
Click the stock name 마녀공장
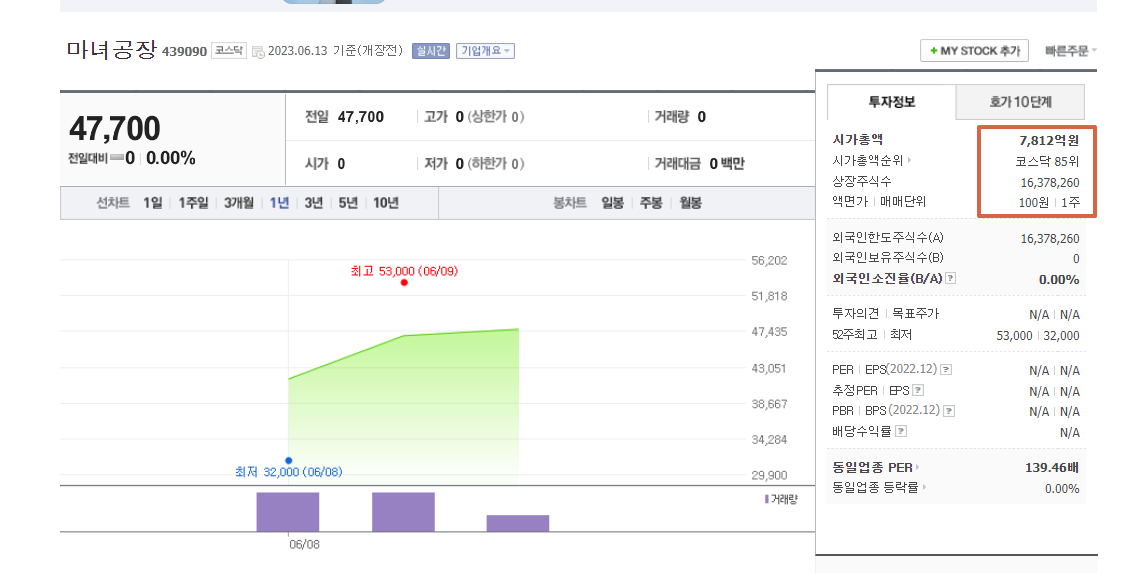point(112,49)
